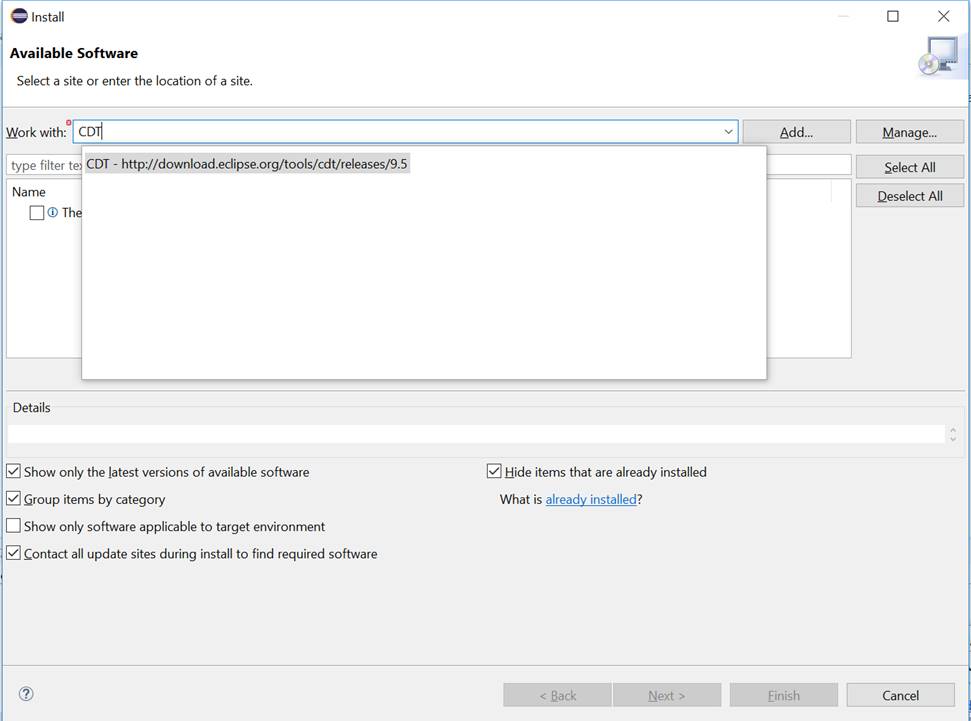
Task: Click Deselect All
Action: [x=909, y=195]
